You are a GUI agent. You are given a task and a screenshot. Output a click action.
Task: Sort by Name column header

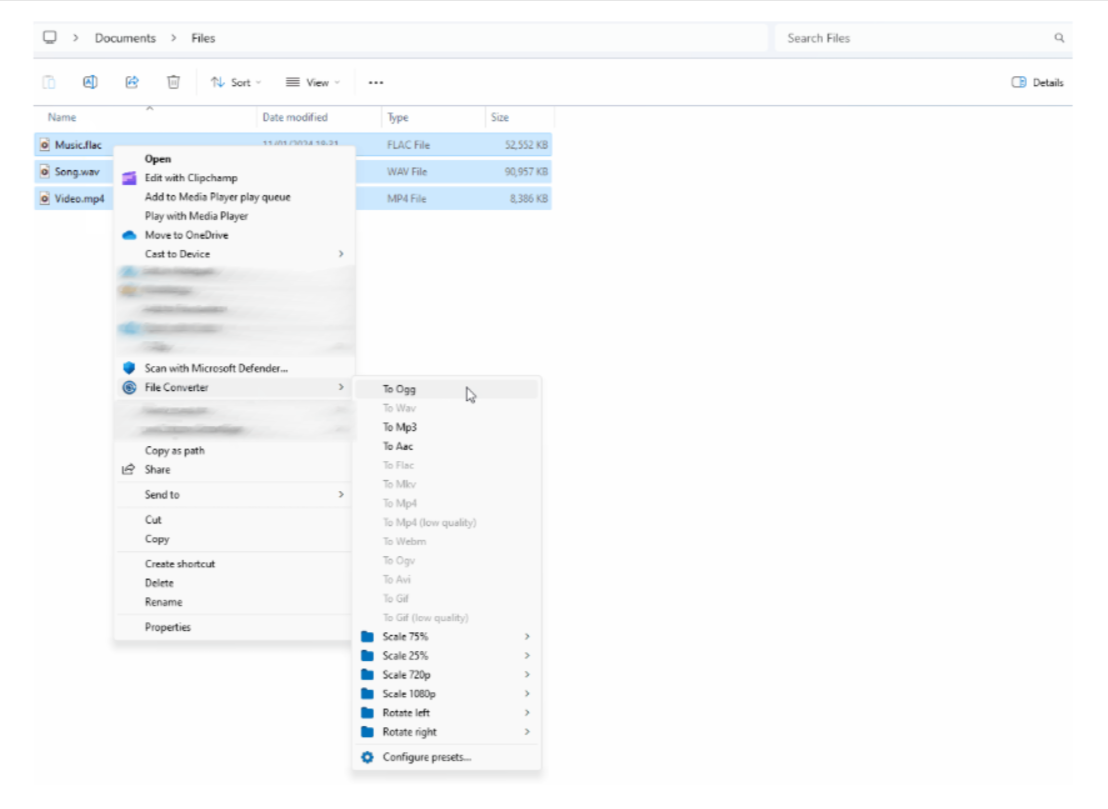tap(62, 117)
